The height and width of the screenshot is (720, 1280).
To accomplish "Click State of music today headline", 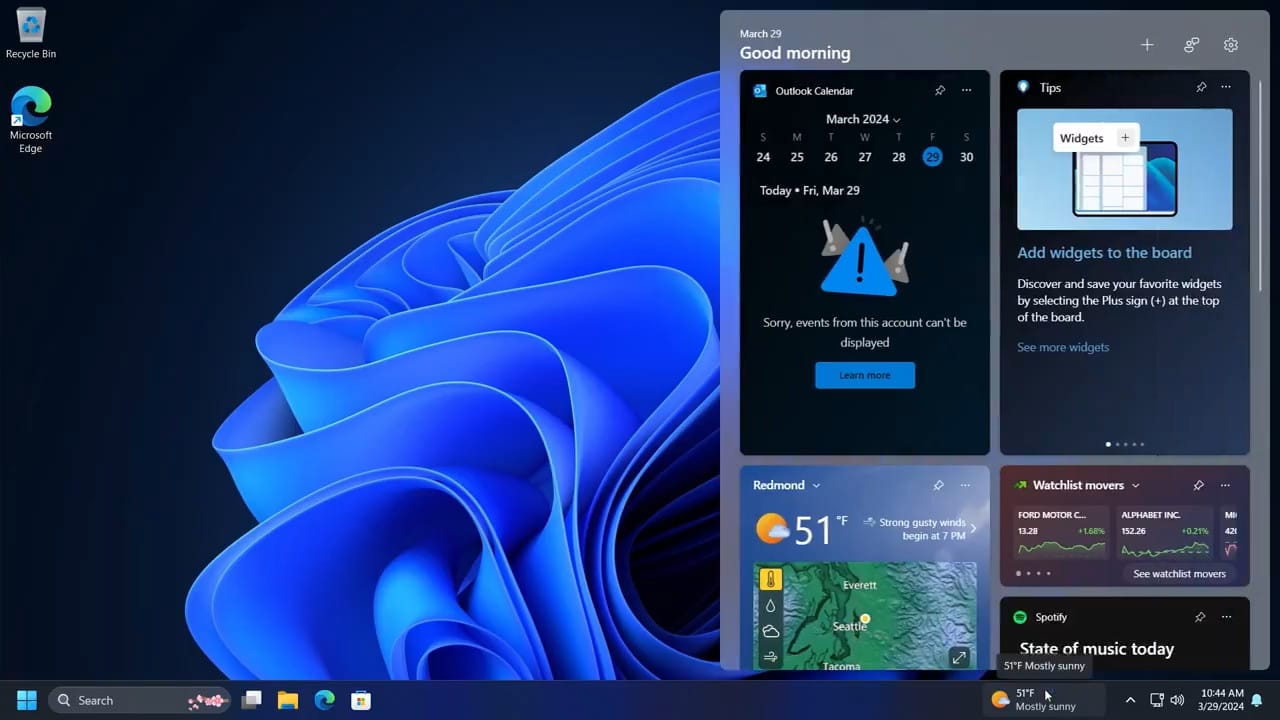I will tap(1096, 649).
